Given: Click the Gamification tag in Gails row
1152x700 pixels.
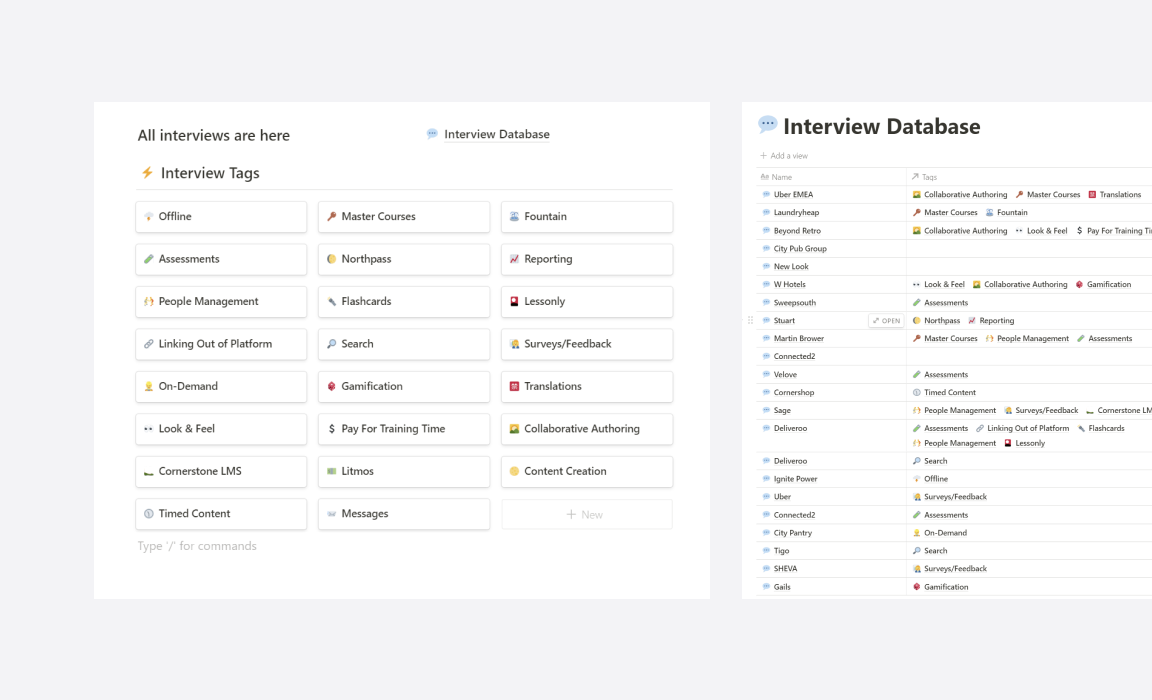Looking at the screenshot, I should pos(940,587).
